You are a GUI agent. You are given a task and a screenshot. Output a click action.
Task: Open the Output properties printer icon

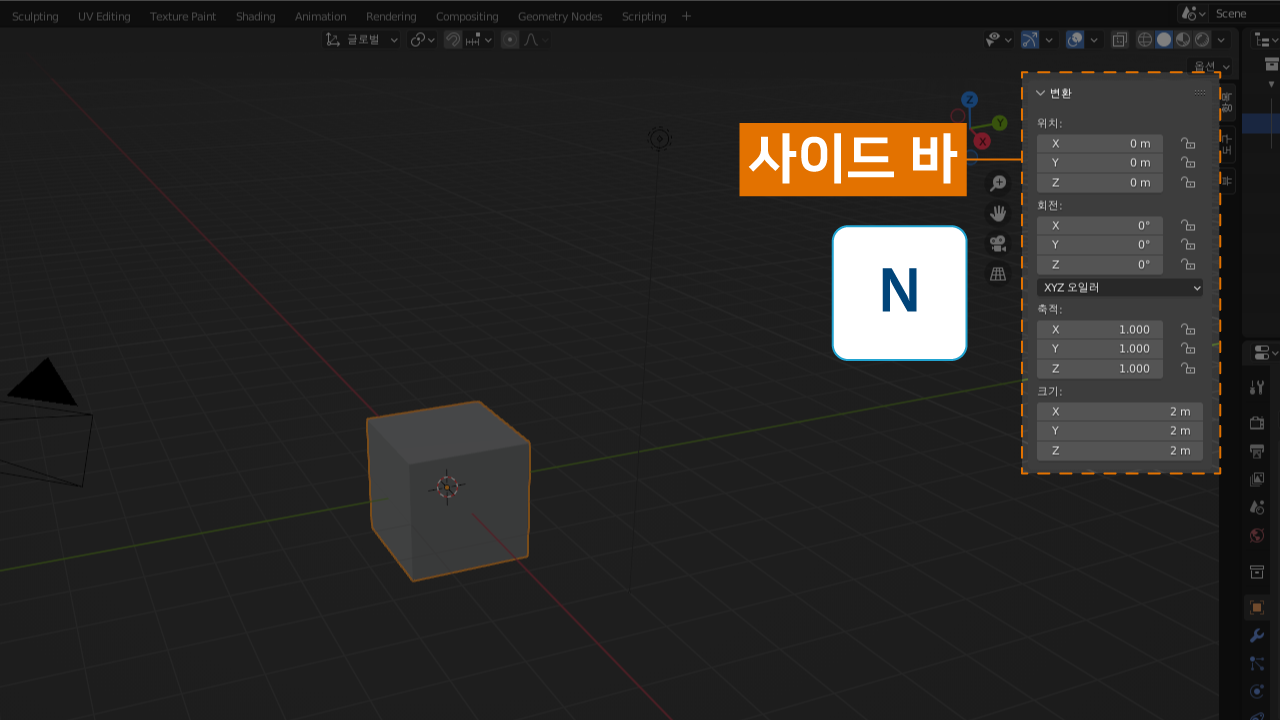pyautogui.click(x=1257, y=451)
